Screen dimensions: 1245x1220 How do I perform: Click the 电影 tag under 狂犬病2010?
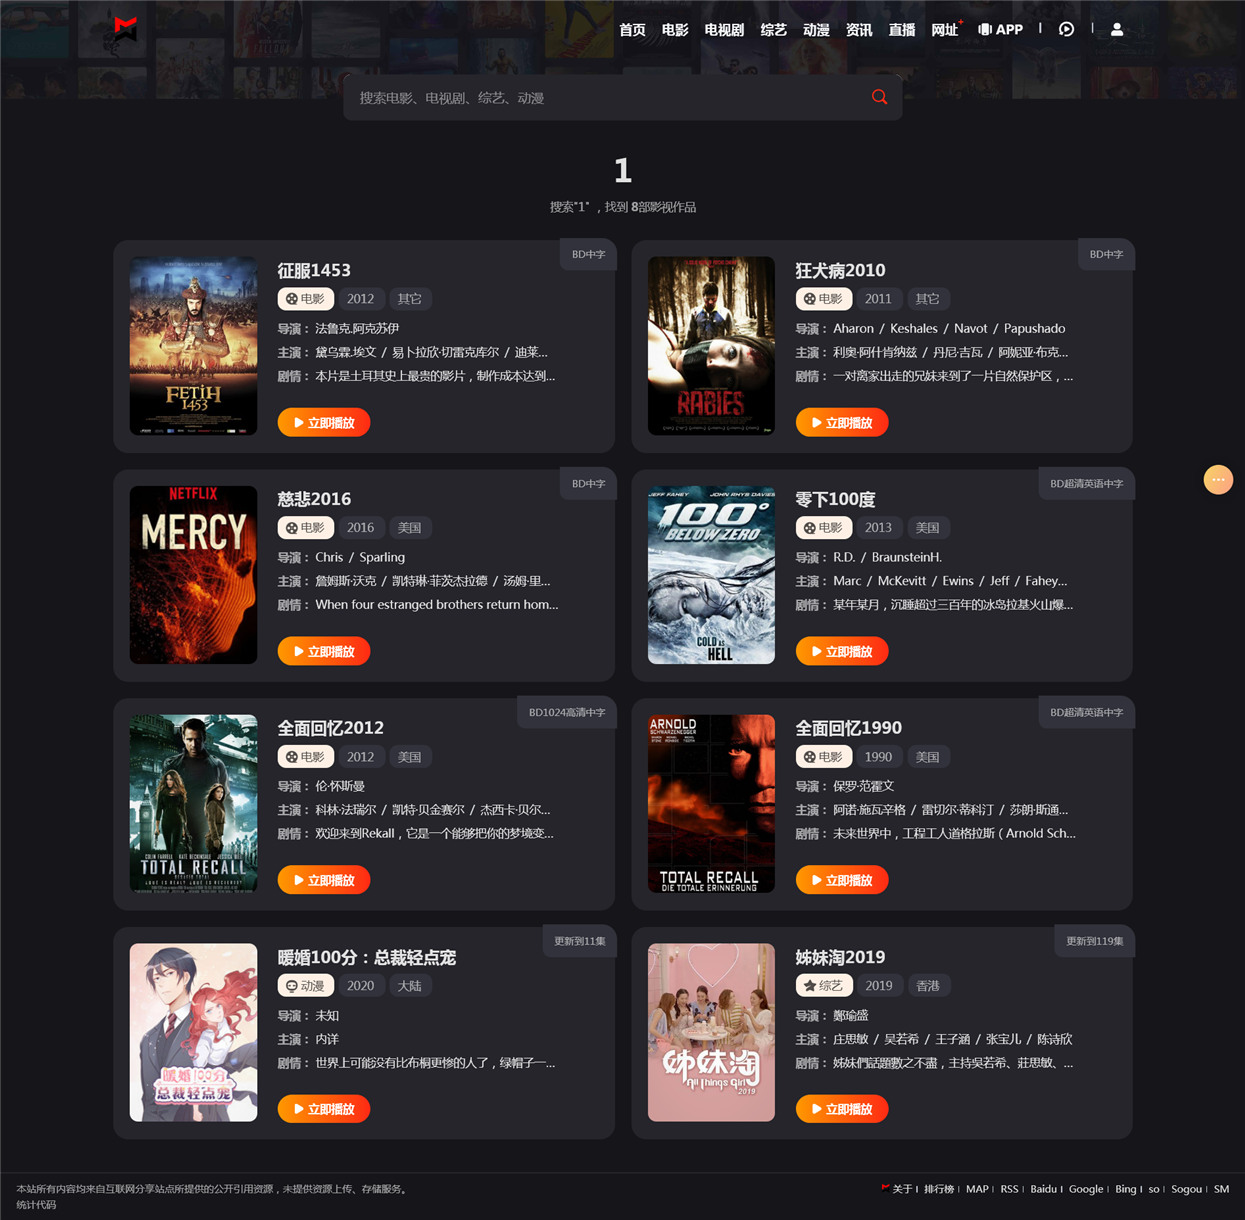[824, 299]
